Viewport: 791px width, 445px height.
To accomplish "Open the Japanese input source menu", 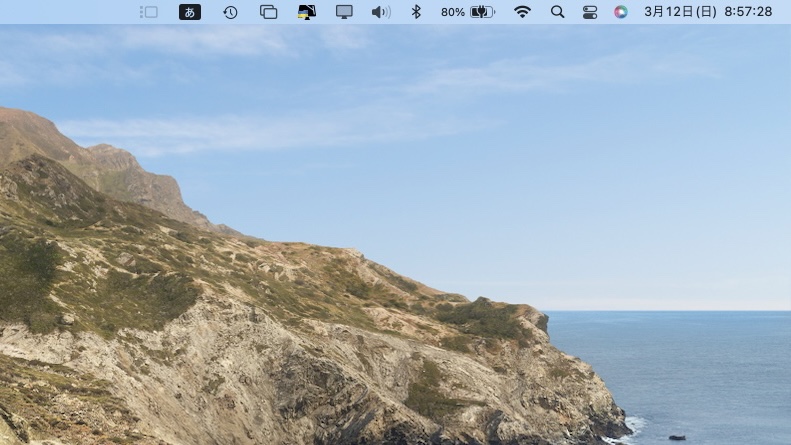I will click(189, 12).
